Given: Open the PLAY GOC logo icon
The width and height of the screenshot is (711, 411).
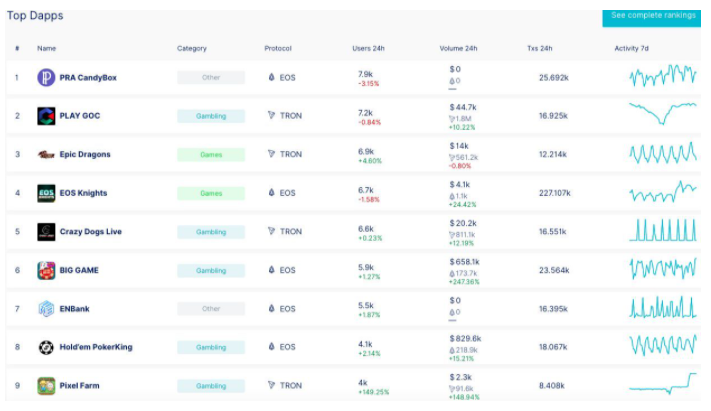Looking at the screenshot, I should click(x=46, y=116).
